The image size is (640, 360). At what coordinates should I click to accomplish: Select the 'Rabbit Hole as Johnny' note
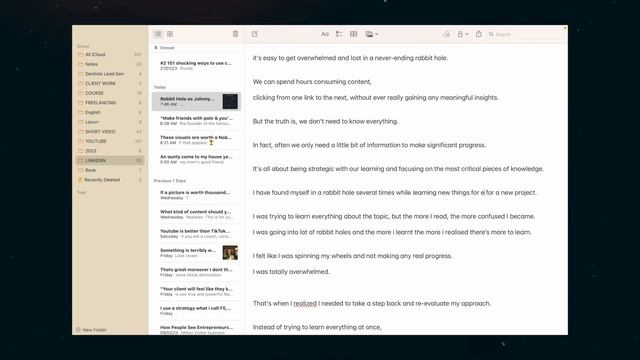tap(196, 101)
